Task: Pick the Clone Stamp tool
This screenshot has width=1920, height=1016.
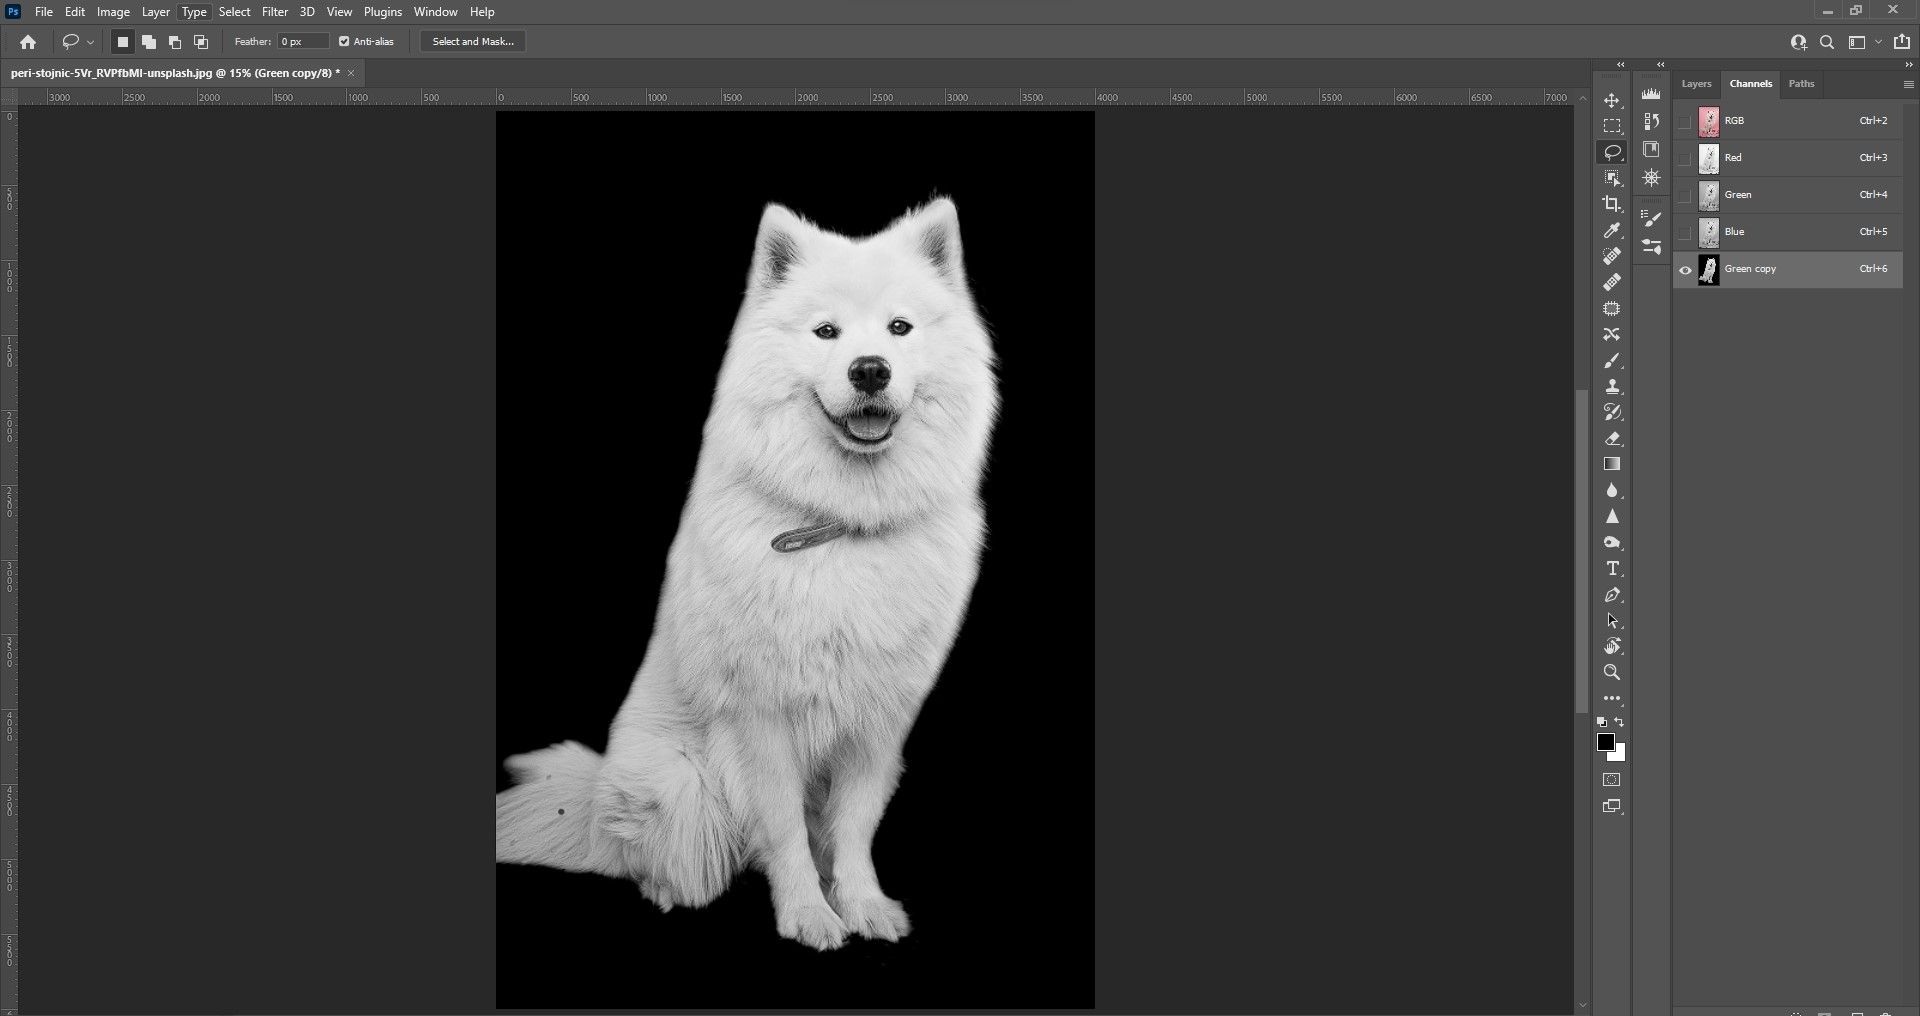Action: 1611,387
